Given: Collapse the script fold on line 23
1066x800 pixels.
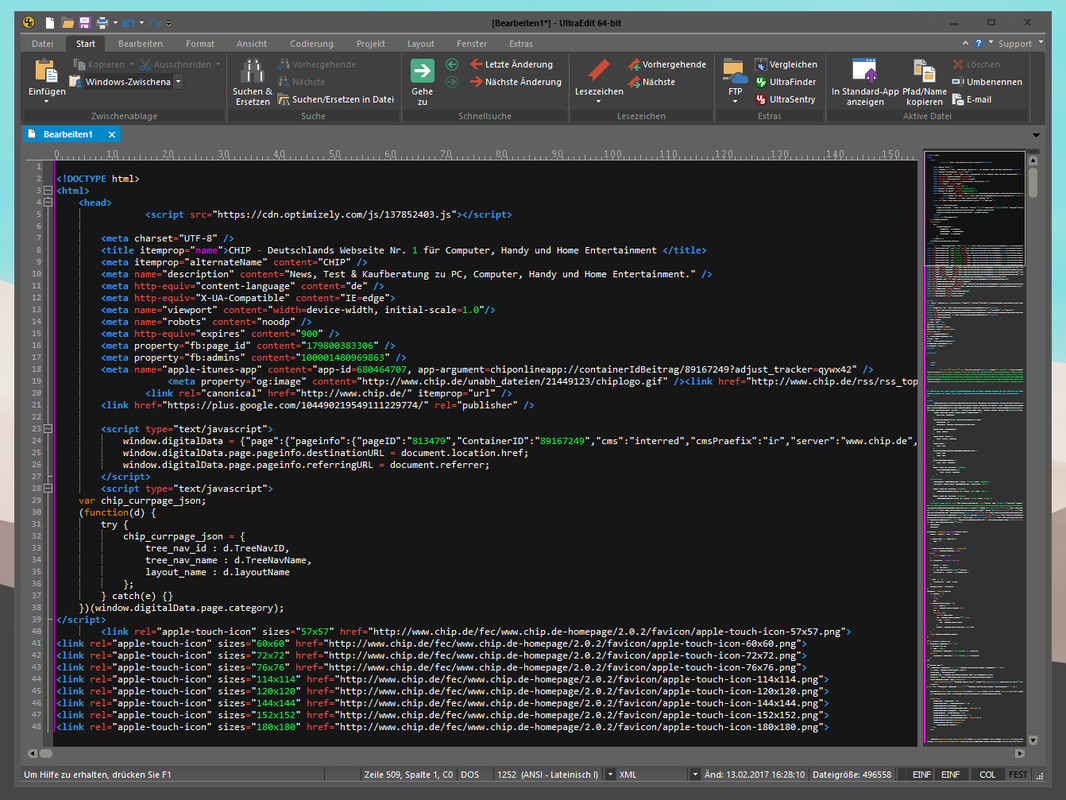Looking at the screenshot, I should (x=48, y=429).
